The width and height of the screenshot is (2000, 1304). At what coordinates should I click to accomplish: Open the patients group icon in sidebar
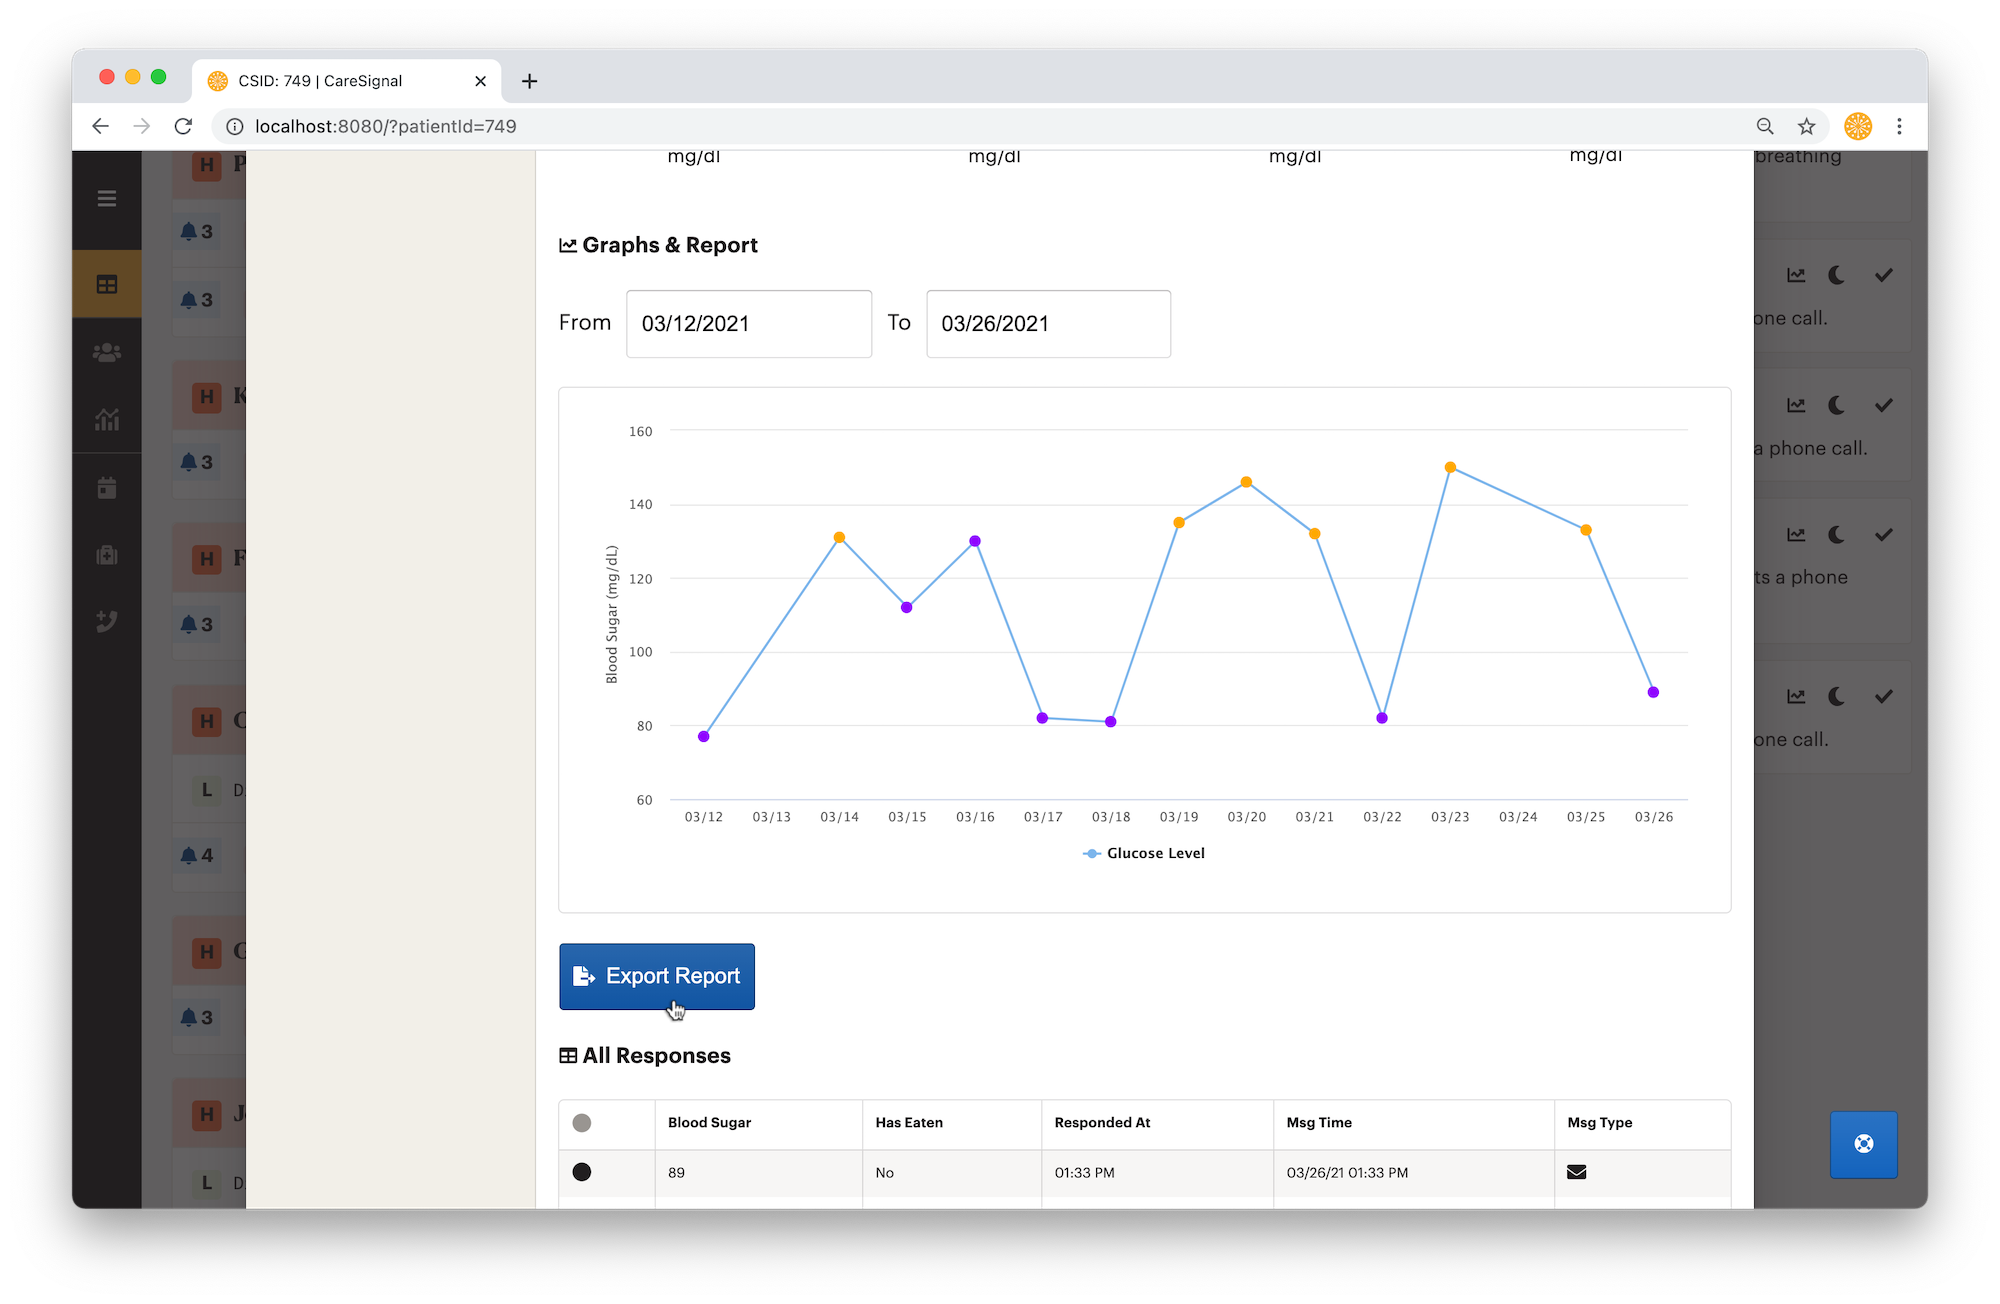(x=107, y=352)
